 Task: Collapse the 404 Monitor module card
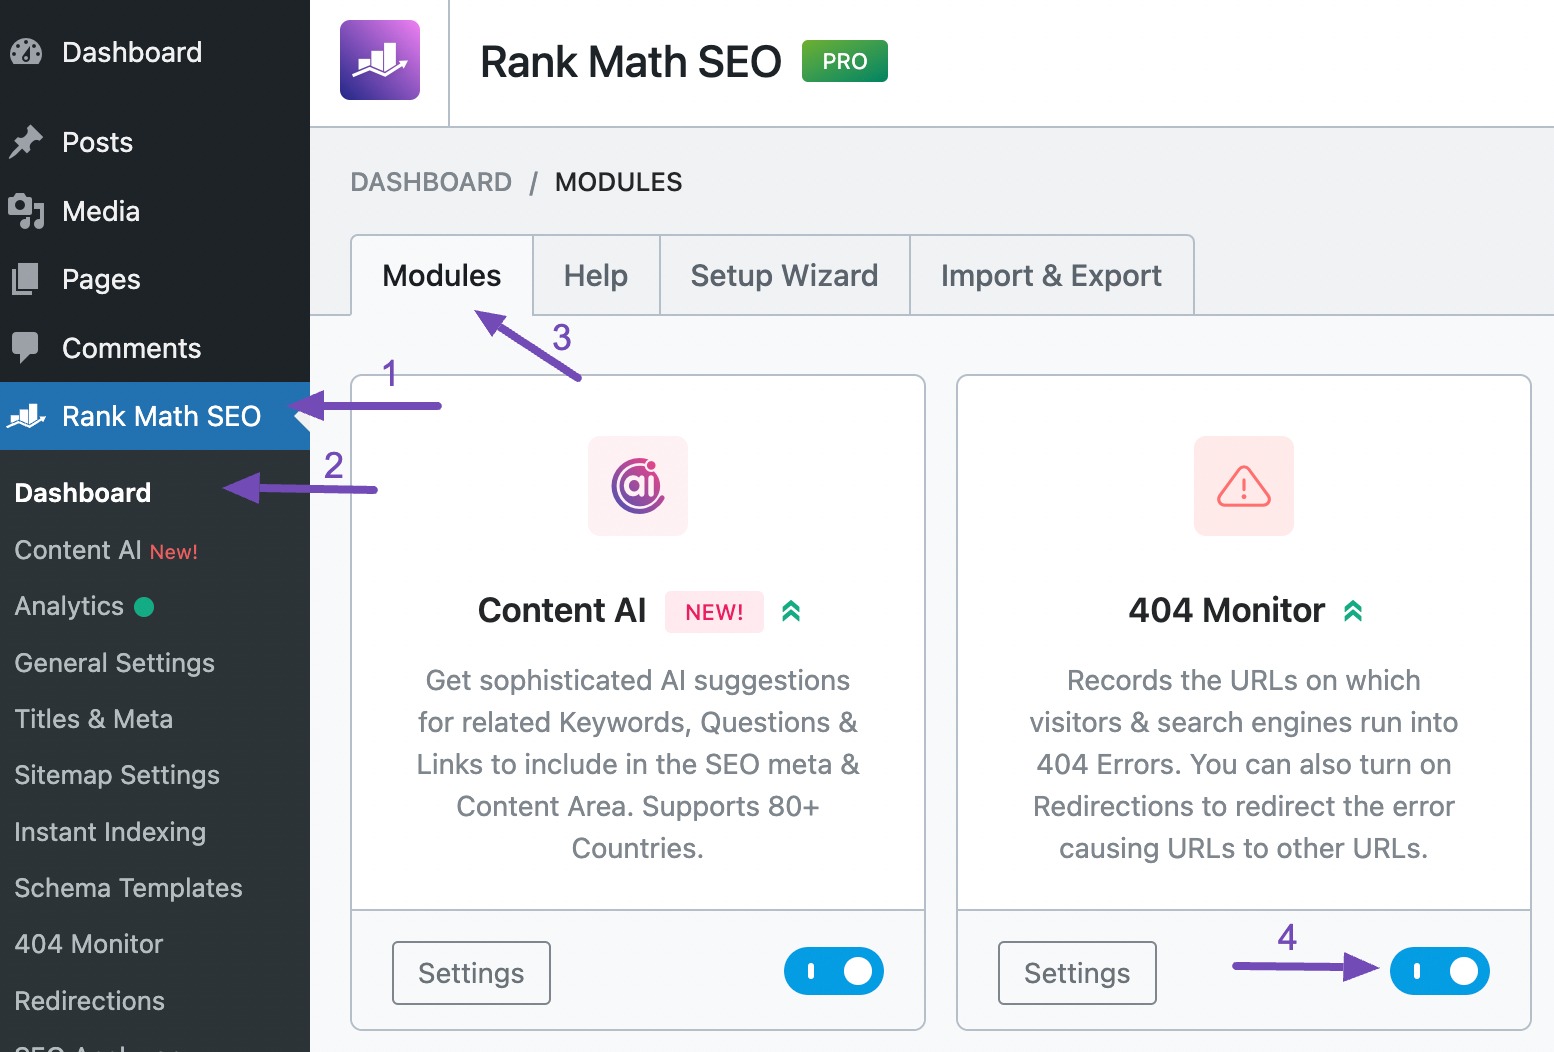point(1353,609)
